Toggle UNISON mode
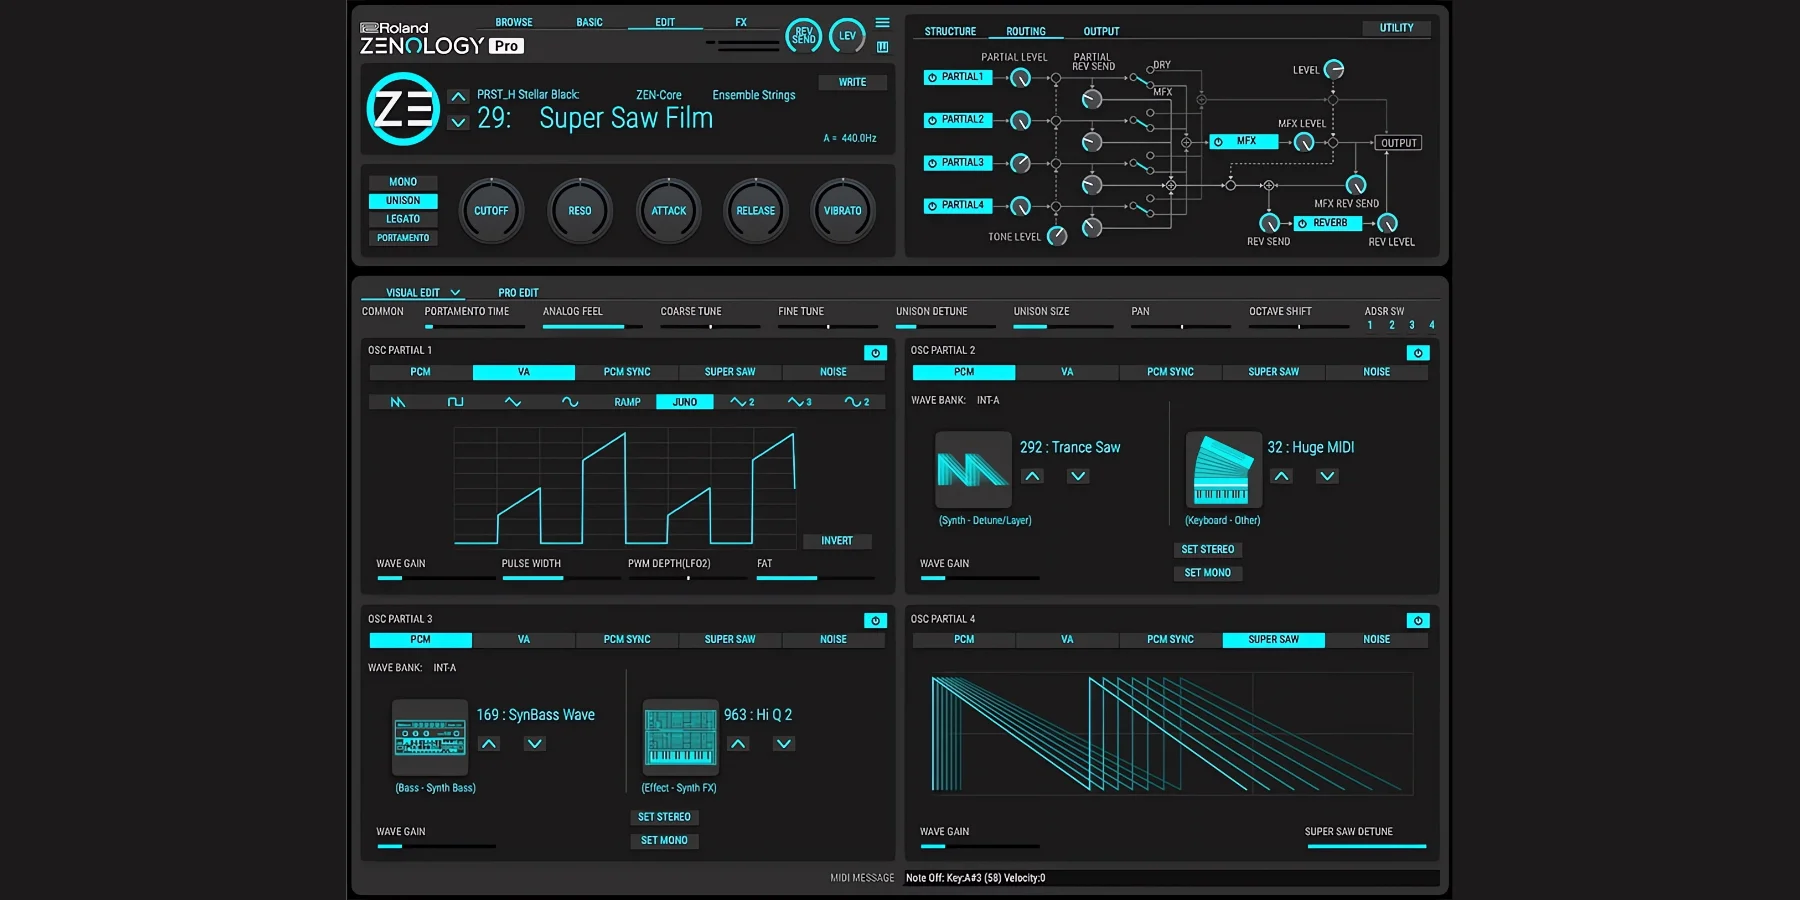 pos(403,201)
